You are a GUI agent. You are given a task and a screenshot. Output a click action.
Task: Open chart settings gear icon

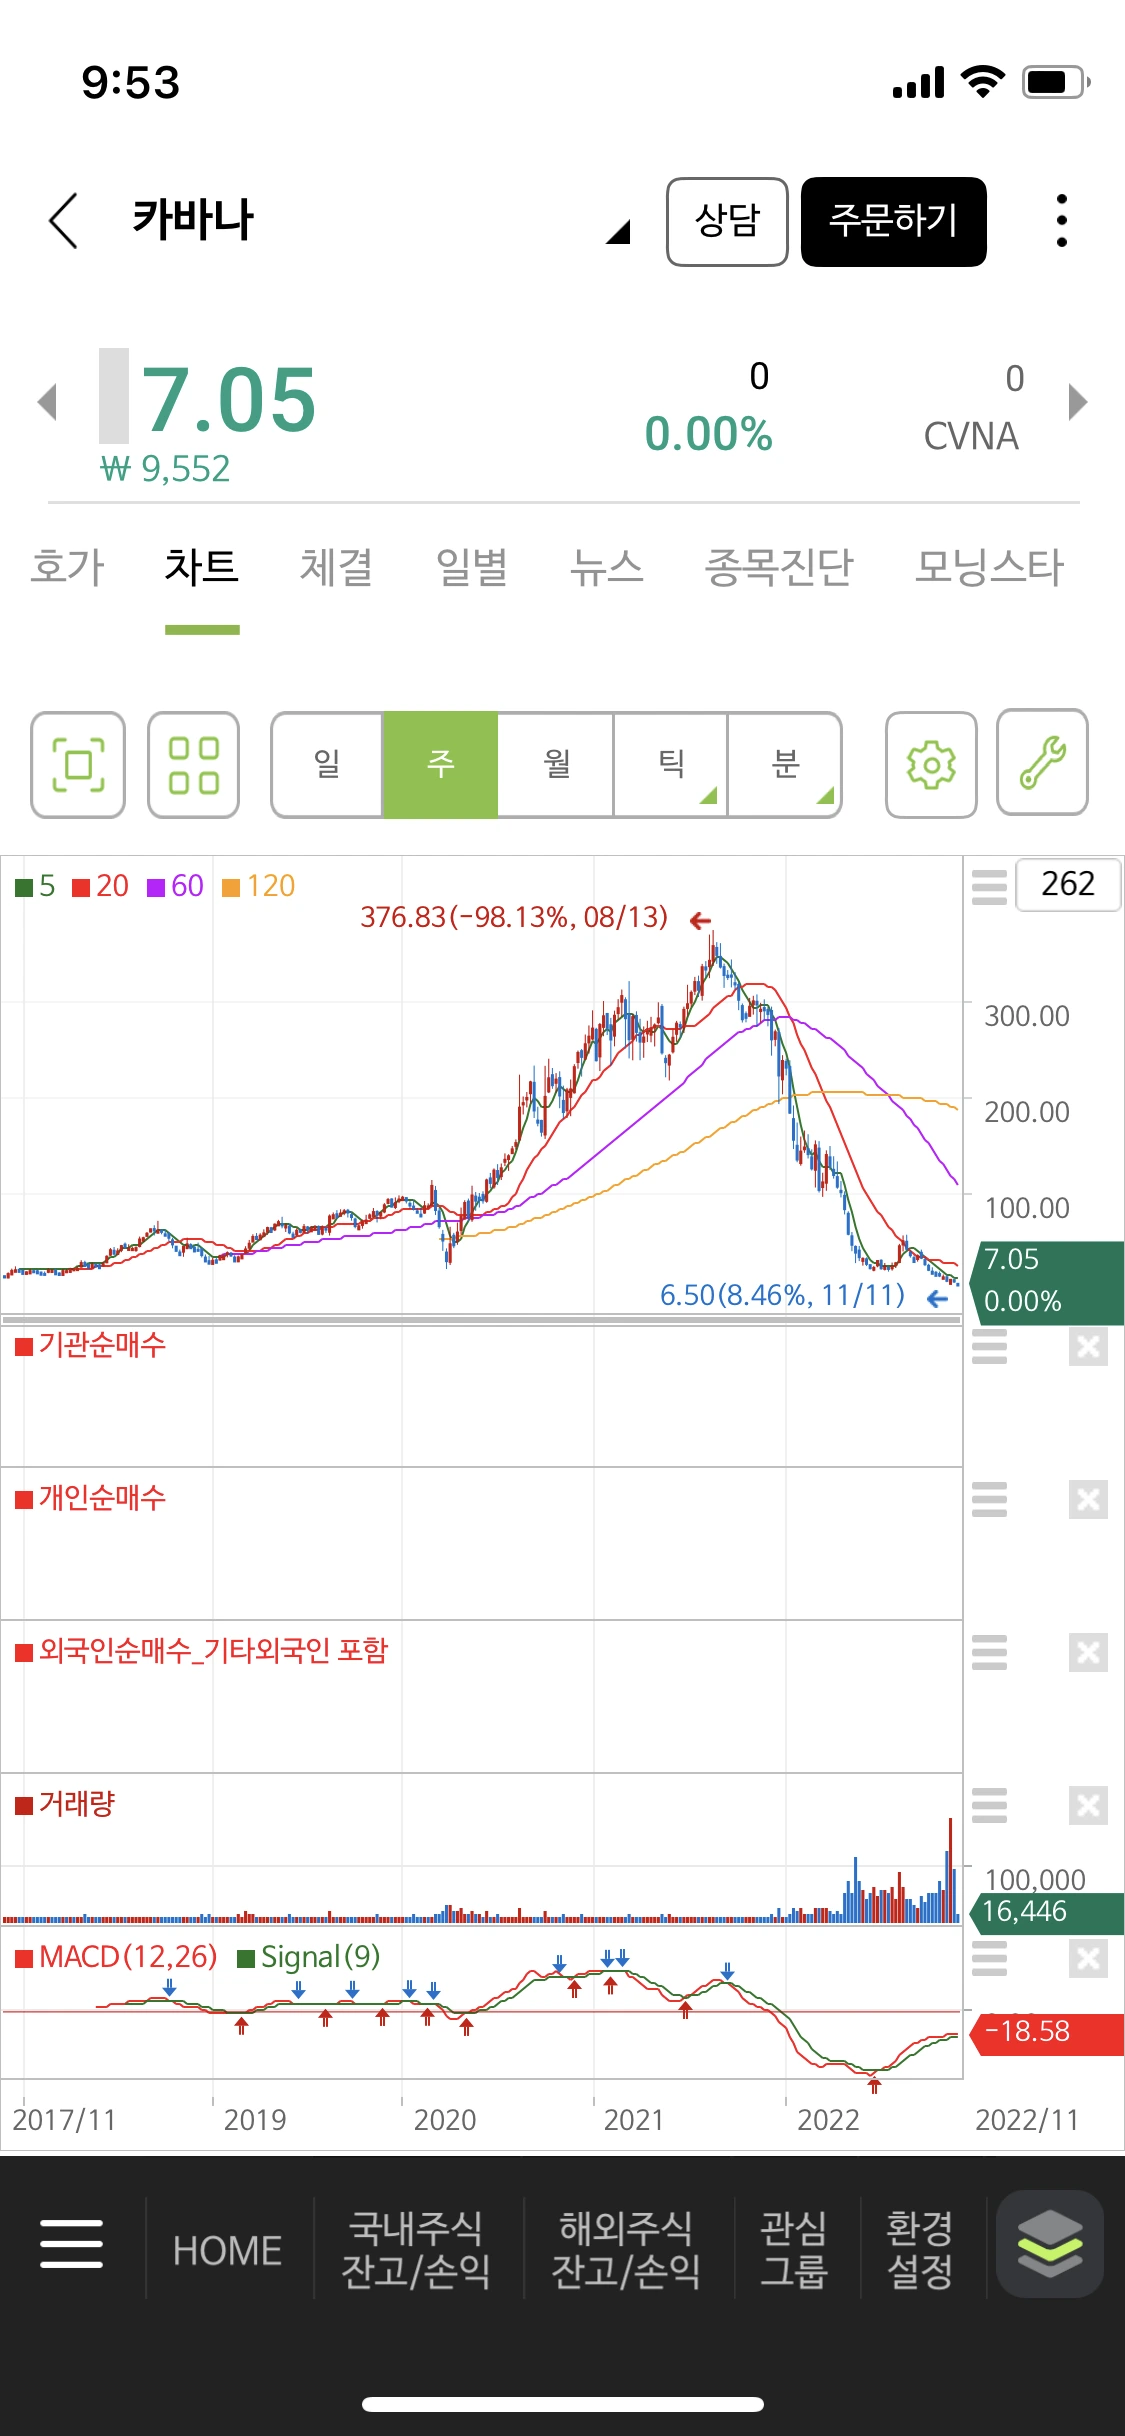[x=931, y=765]
